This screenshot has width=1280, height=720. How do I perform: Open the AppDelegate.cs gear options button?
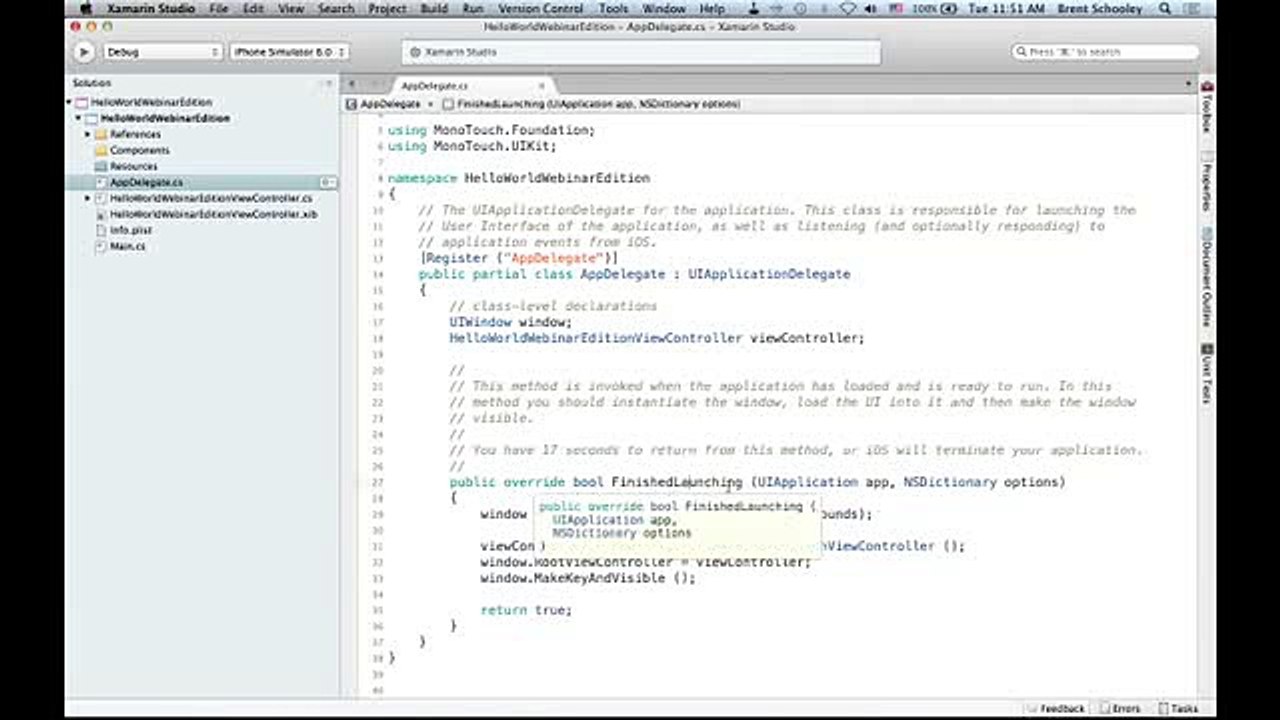pyautogui.click(x=327, y=182)
